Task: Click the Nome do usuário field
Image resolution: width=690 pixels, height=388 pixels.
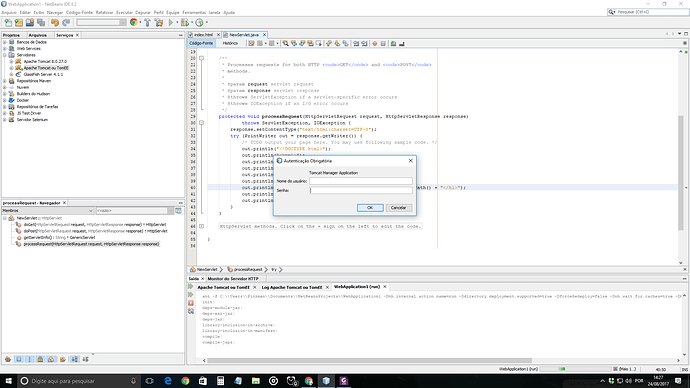Action: (361, 181)
